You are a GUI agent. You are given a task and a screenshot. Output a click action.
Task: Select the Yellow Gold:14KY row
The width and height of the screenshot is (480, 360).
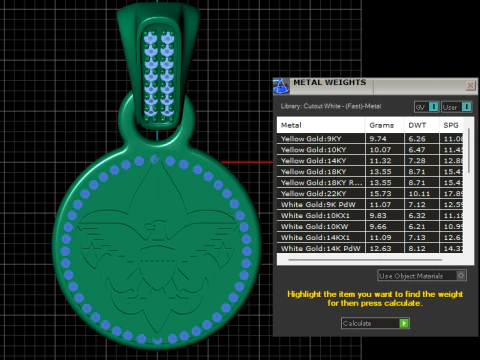(370, 161)
